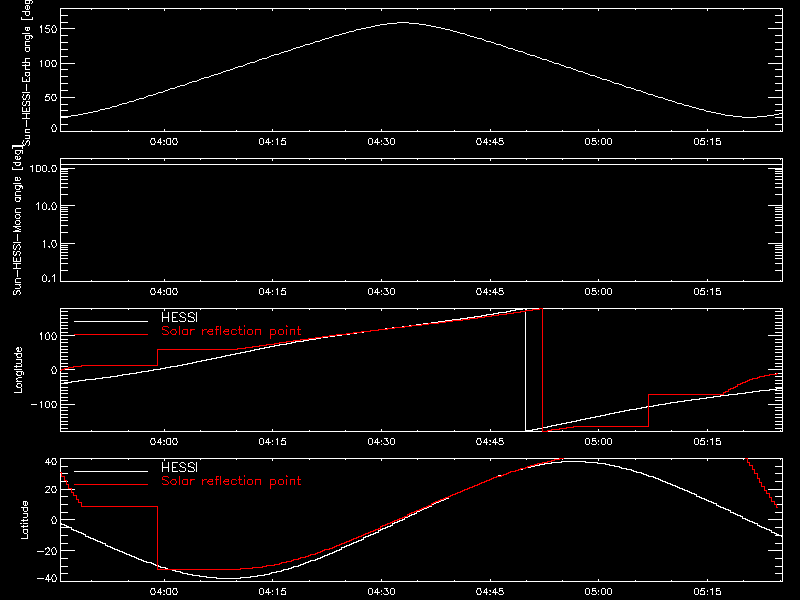
Task: Click the 50 tick on Earth angle axis
Action: (51, 97)
